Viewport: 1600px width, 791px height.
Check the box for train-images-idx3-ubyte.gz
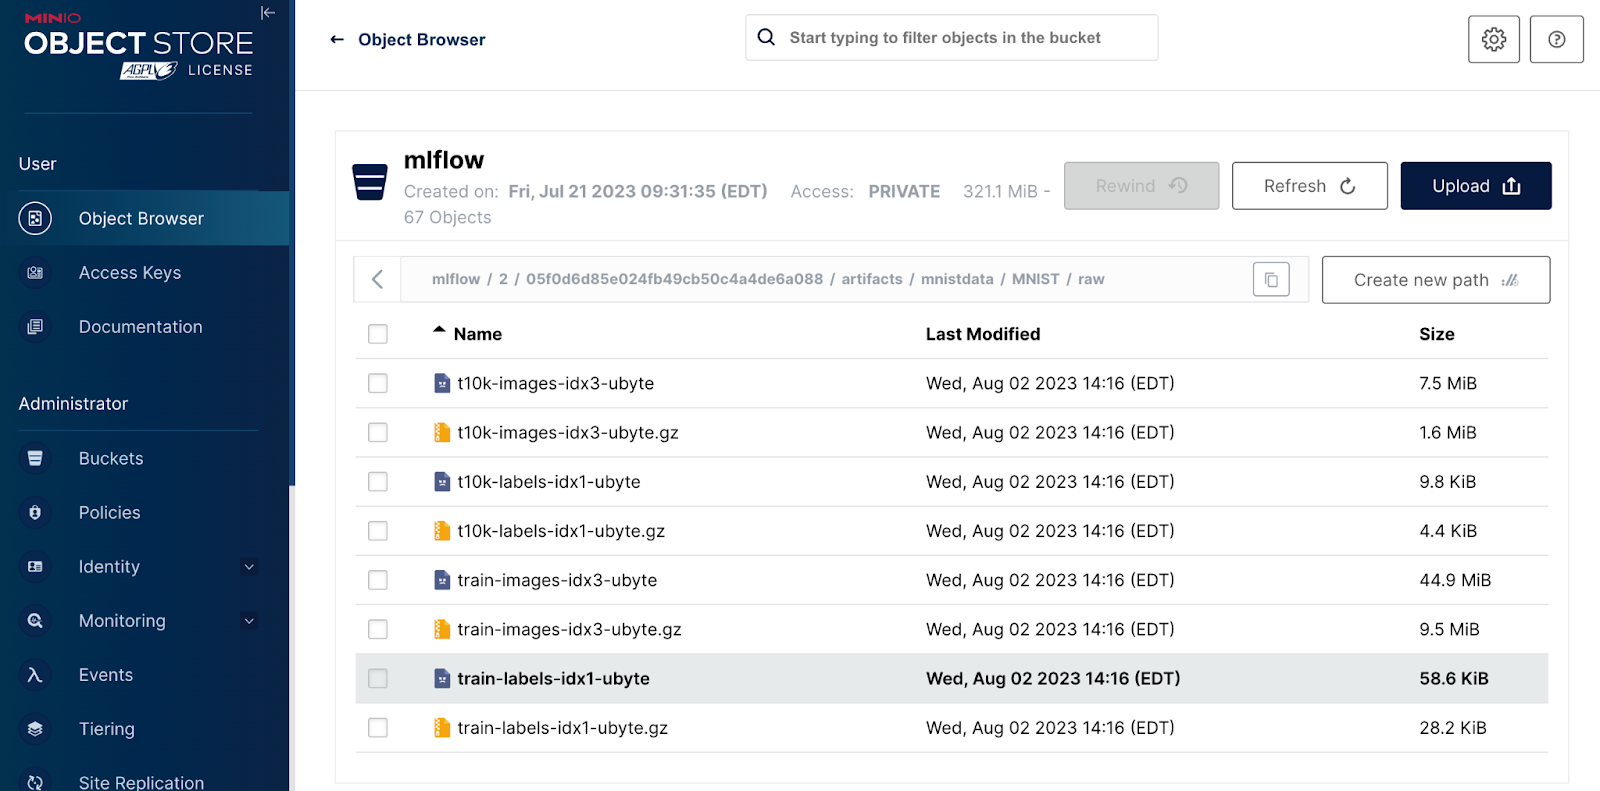[378, 629]
